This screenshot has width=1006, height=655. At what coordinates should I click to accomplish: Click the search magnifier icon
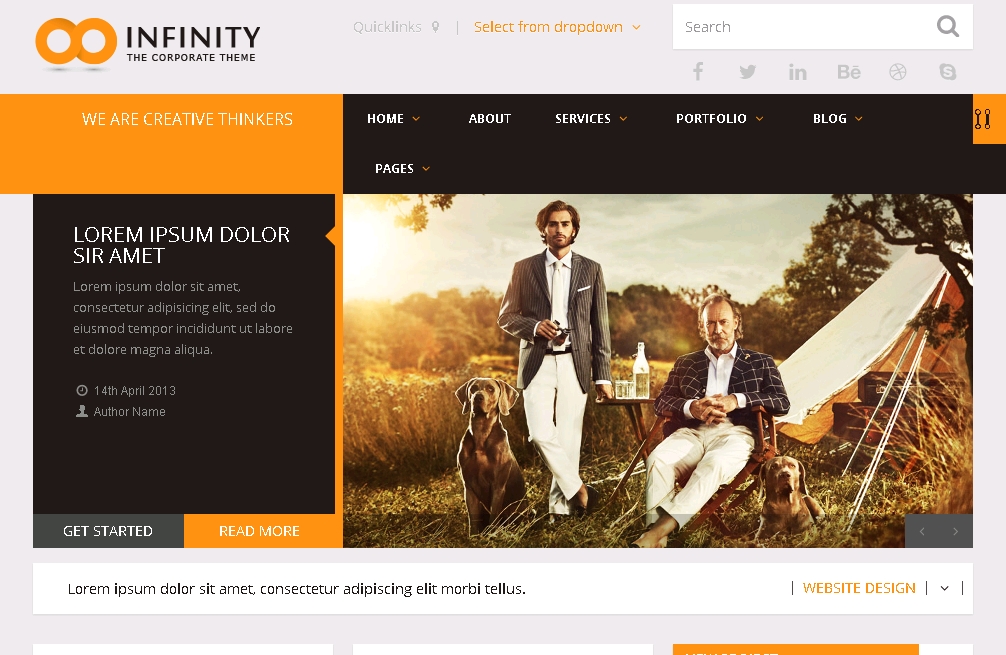(x=948, y=26)
